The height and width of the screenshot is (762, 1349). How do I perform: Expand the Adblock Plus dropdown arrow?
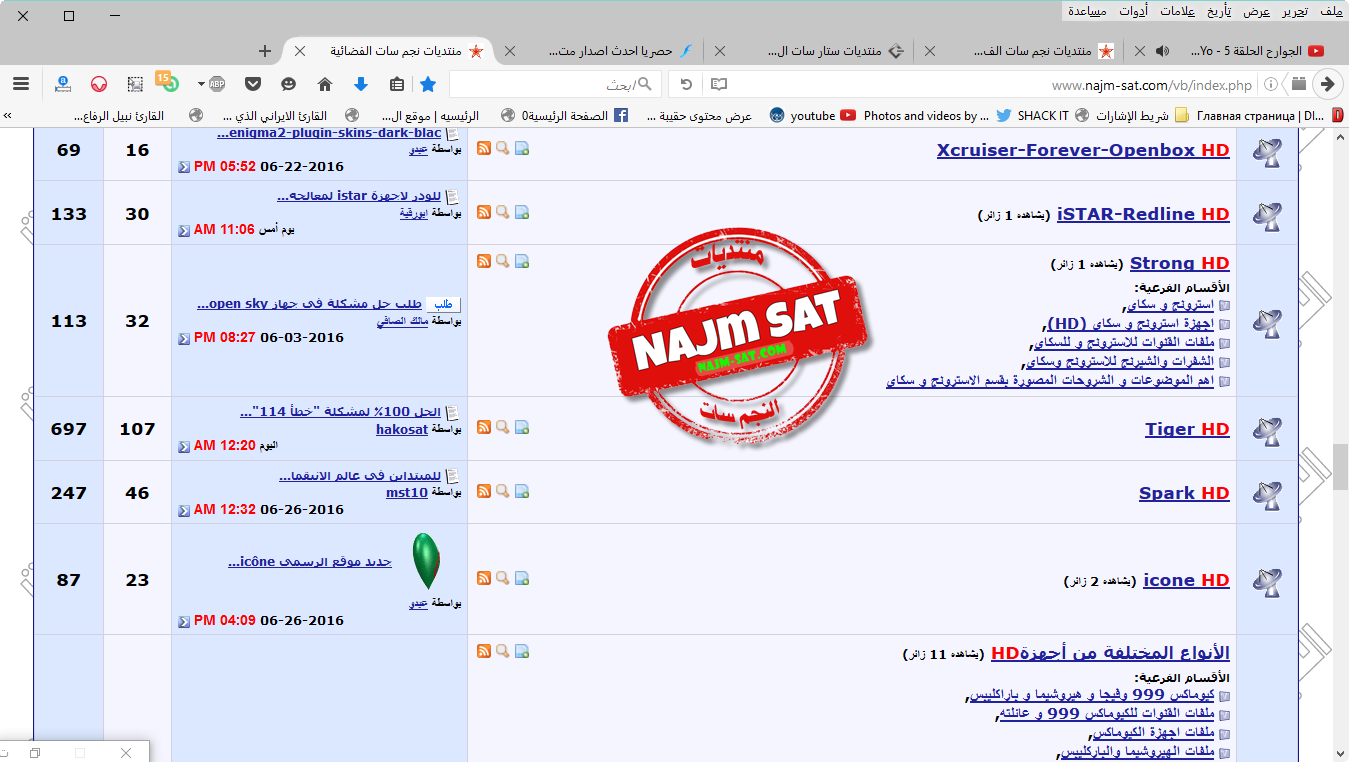[201, 84]
